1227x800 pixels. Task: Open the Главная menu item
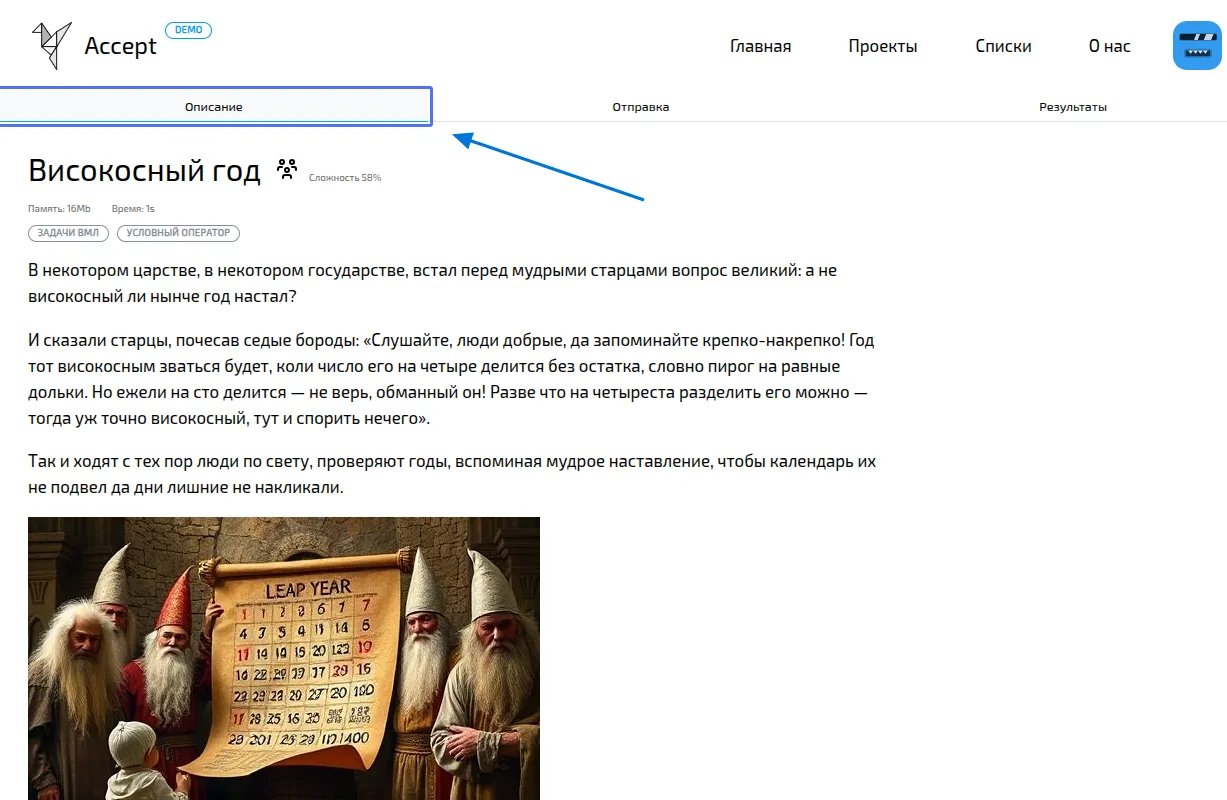(x=760, y=45)
